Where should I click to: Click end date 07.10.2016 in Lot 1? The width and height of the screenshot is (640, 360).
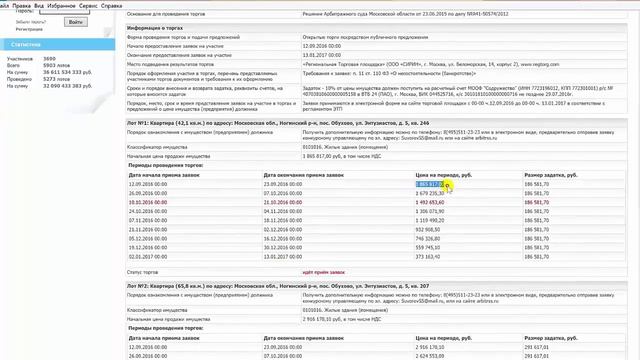[283, 193]
